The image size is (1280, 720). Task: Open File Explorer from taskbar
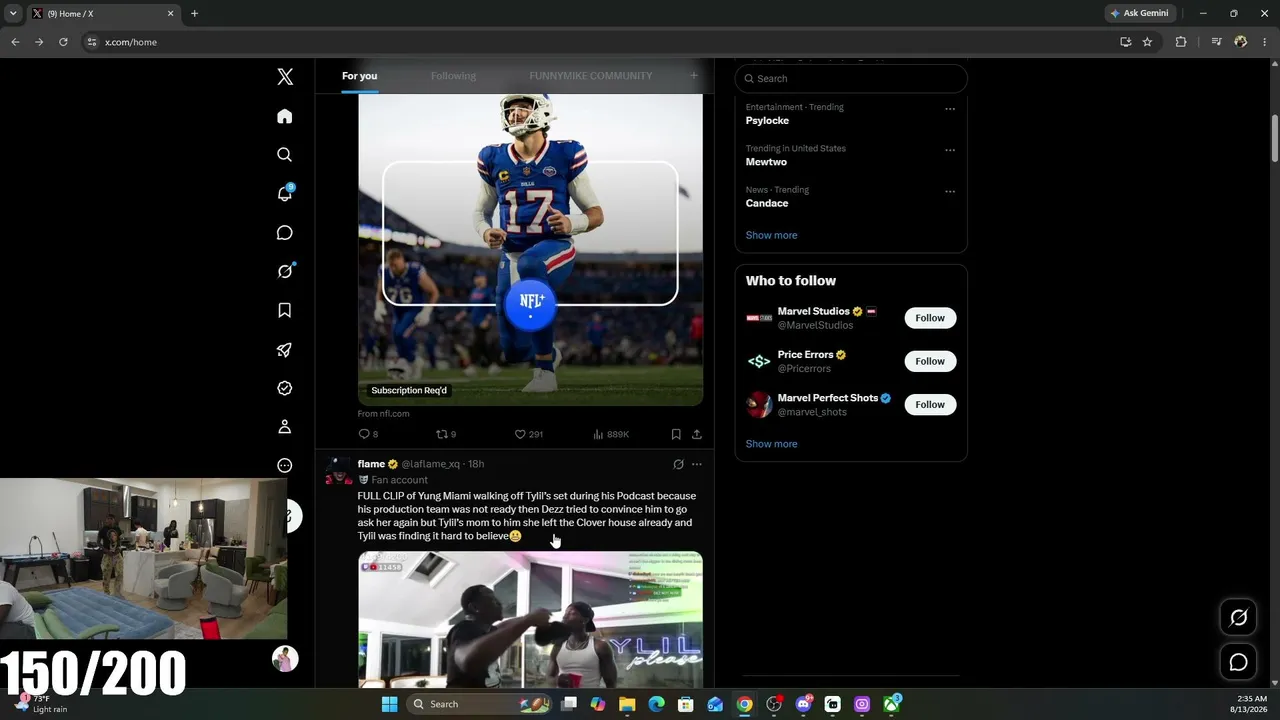[627, 704]
